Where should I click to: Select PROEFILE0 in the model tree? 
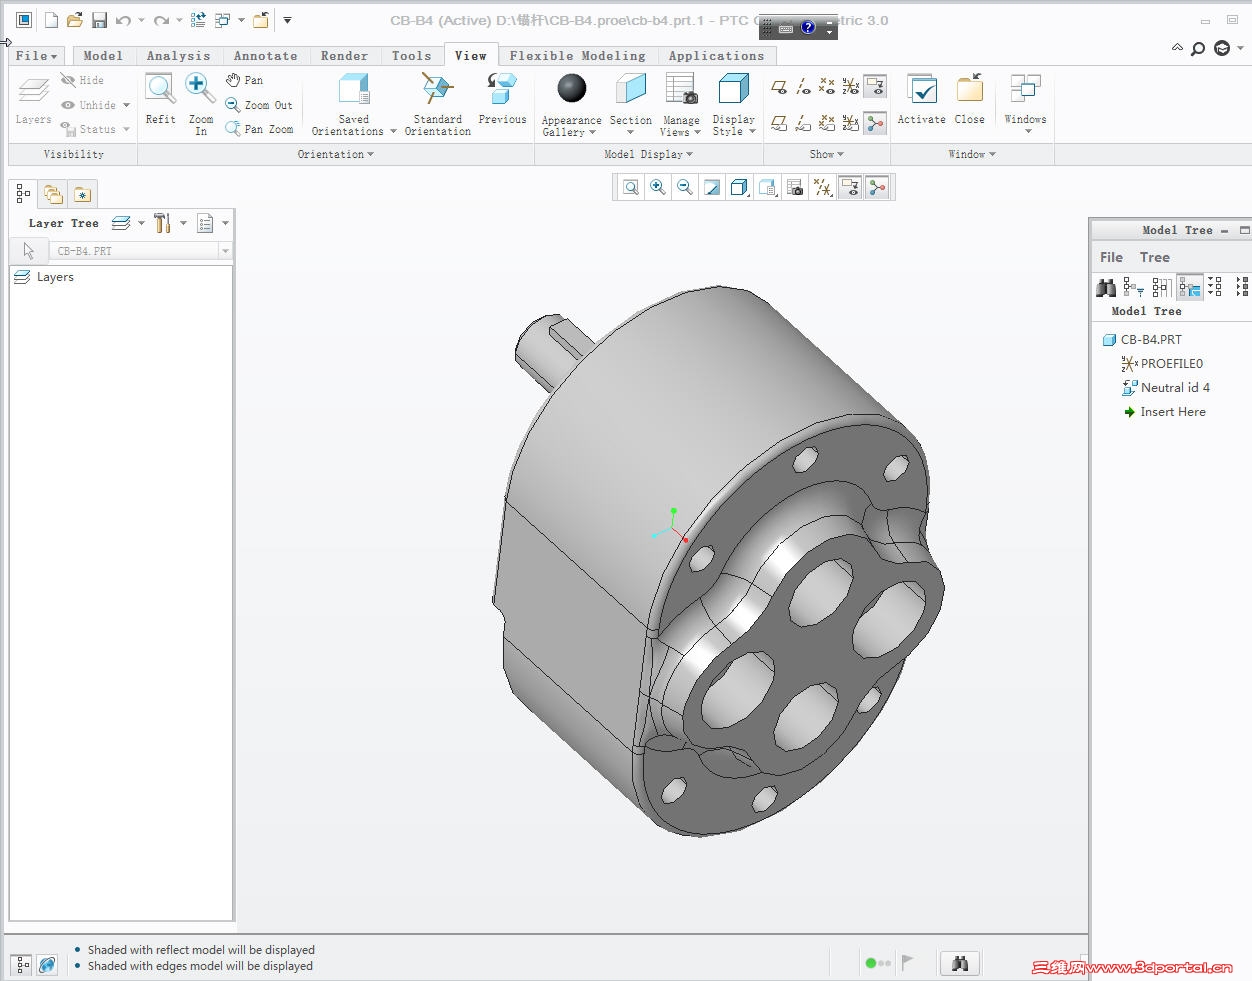1171,364
